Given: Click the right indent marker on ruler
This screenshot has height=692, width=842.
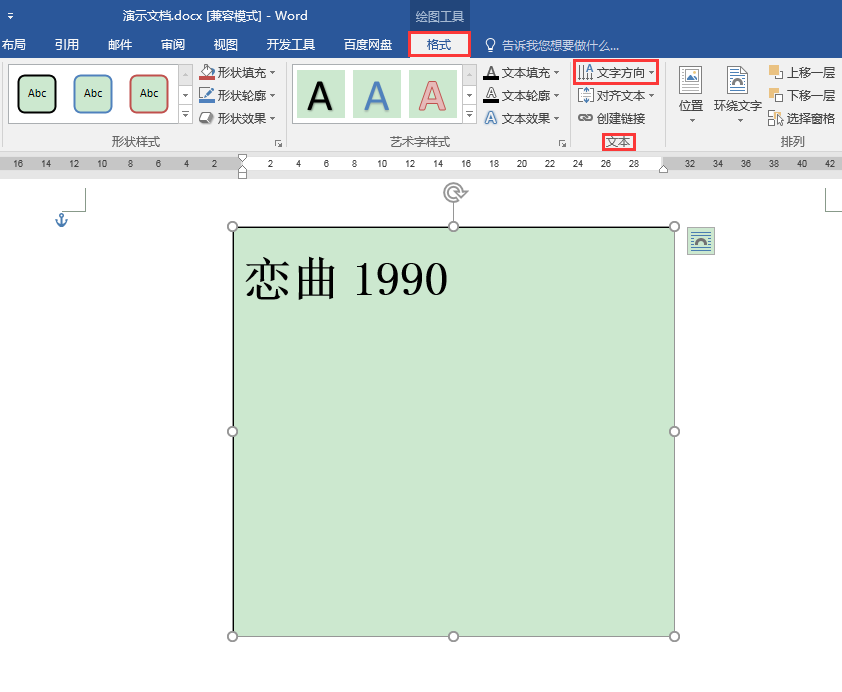Looking at the screenshot, I should click(664, 169).
